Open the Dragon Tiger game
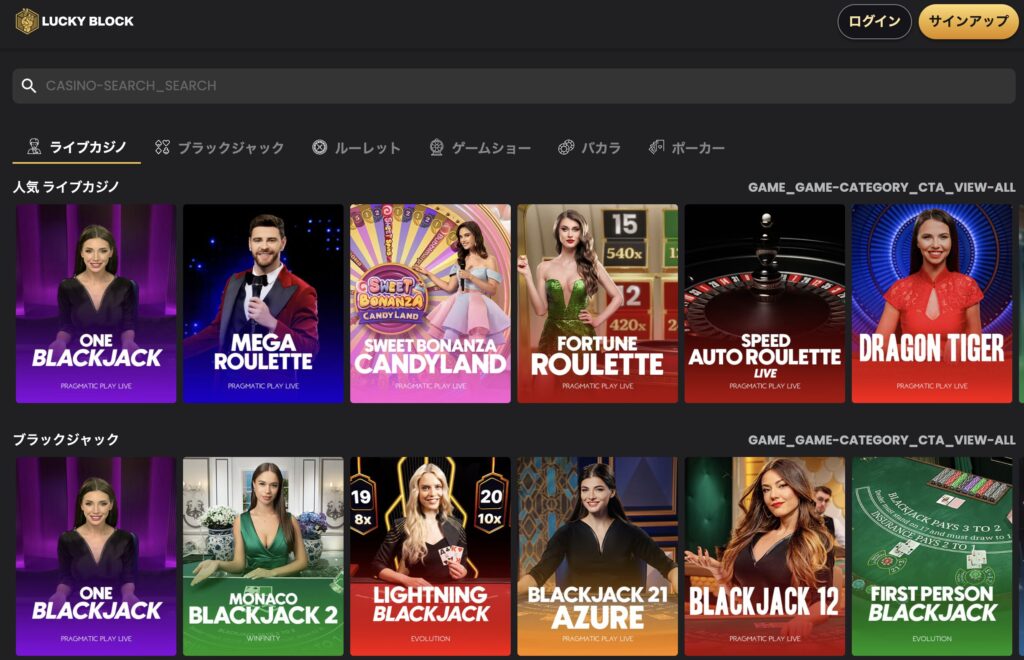The image size is (1024, 660). click(x=932, y=304)
